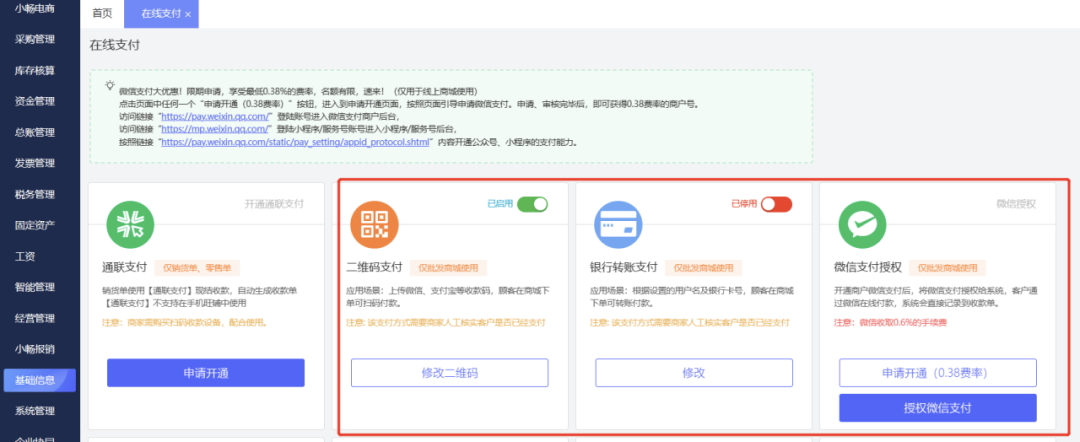Click the lightbulb tip icon
This screenshot has height=442, width=1080.
110,85
